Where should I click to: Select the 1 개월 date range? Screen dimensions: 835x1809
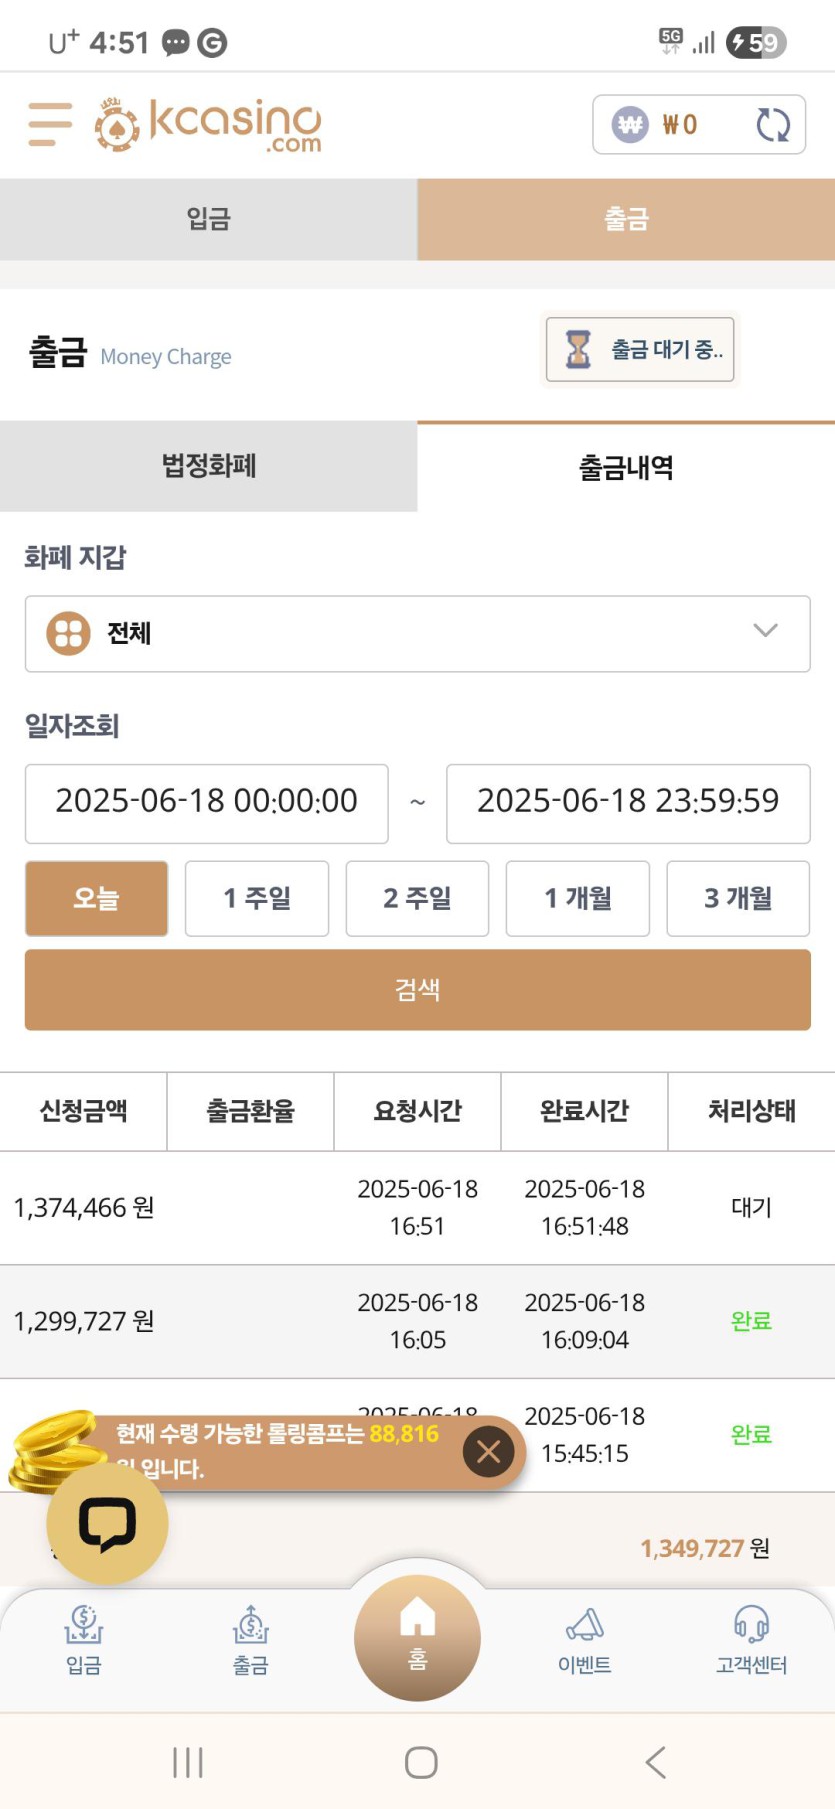pyautogui.click(x=578, y=898)
